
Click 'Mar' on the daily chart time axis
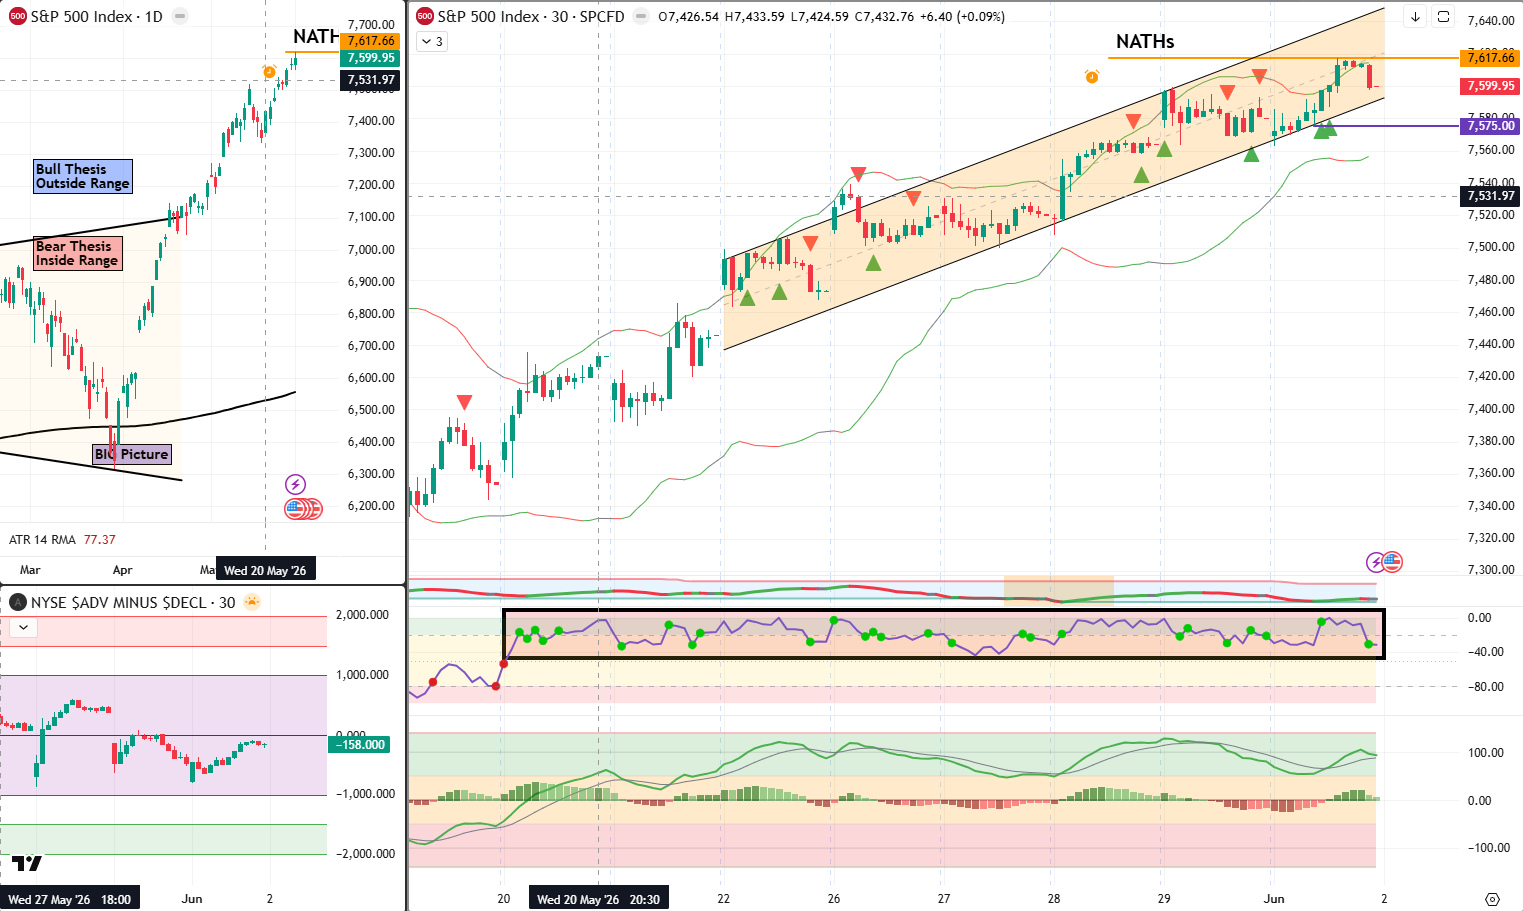point(30,570)
